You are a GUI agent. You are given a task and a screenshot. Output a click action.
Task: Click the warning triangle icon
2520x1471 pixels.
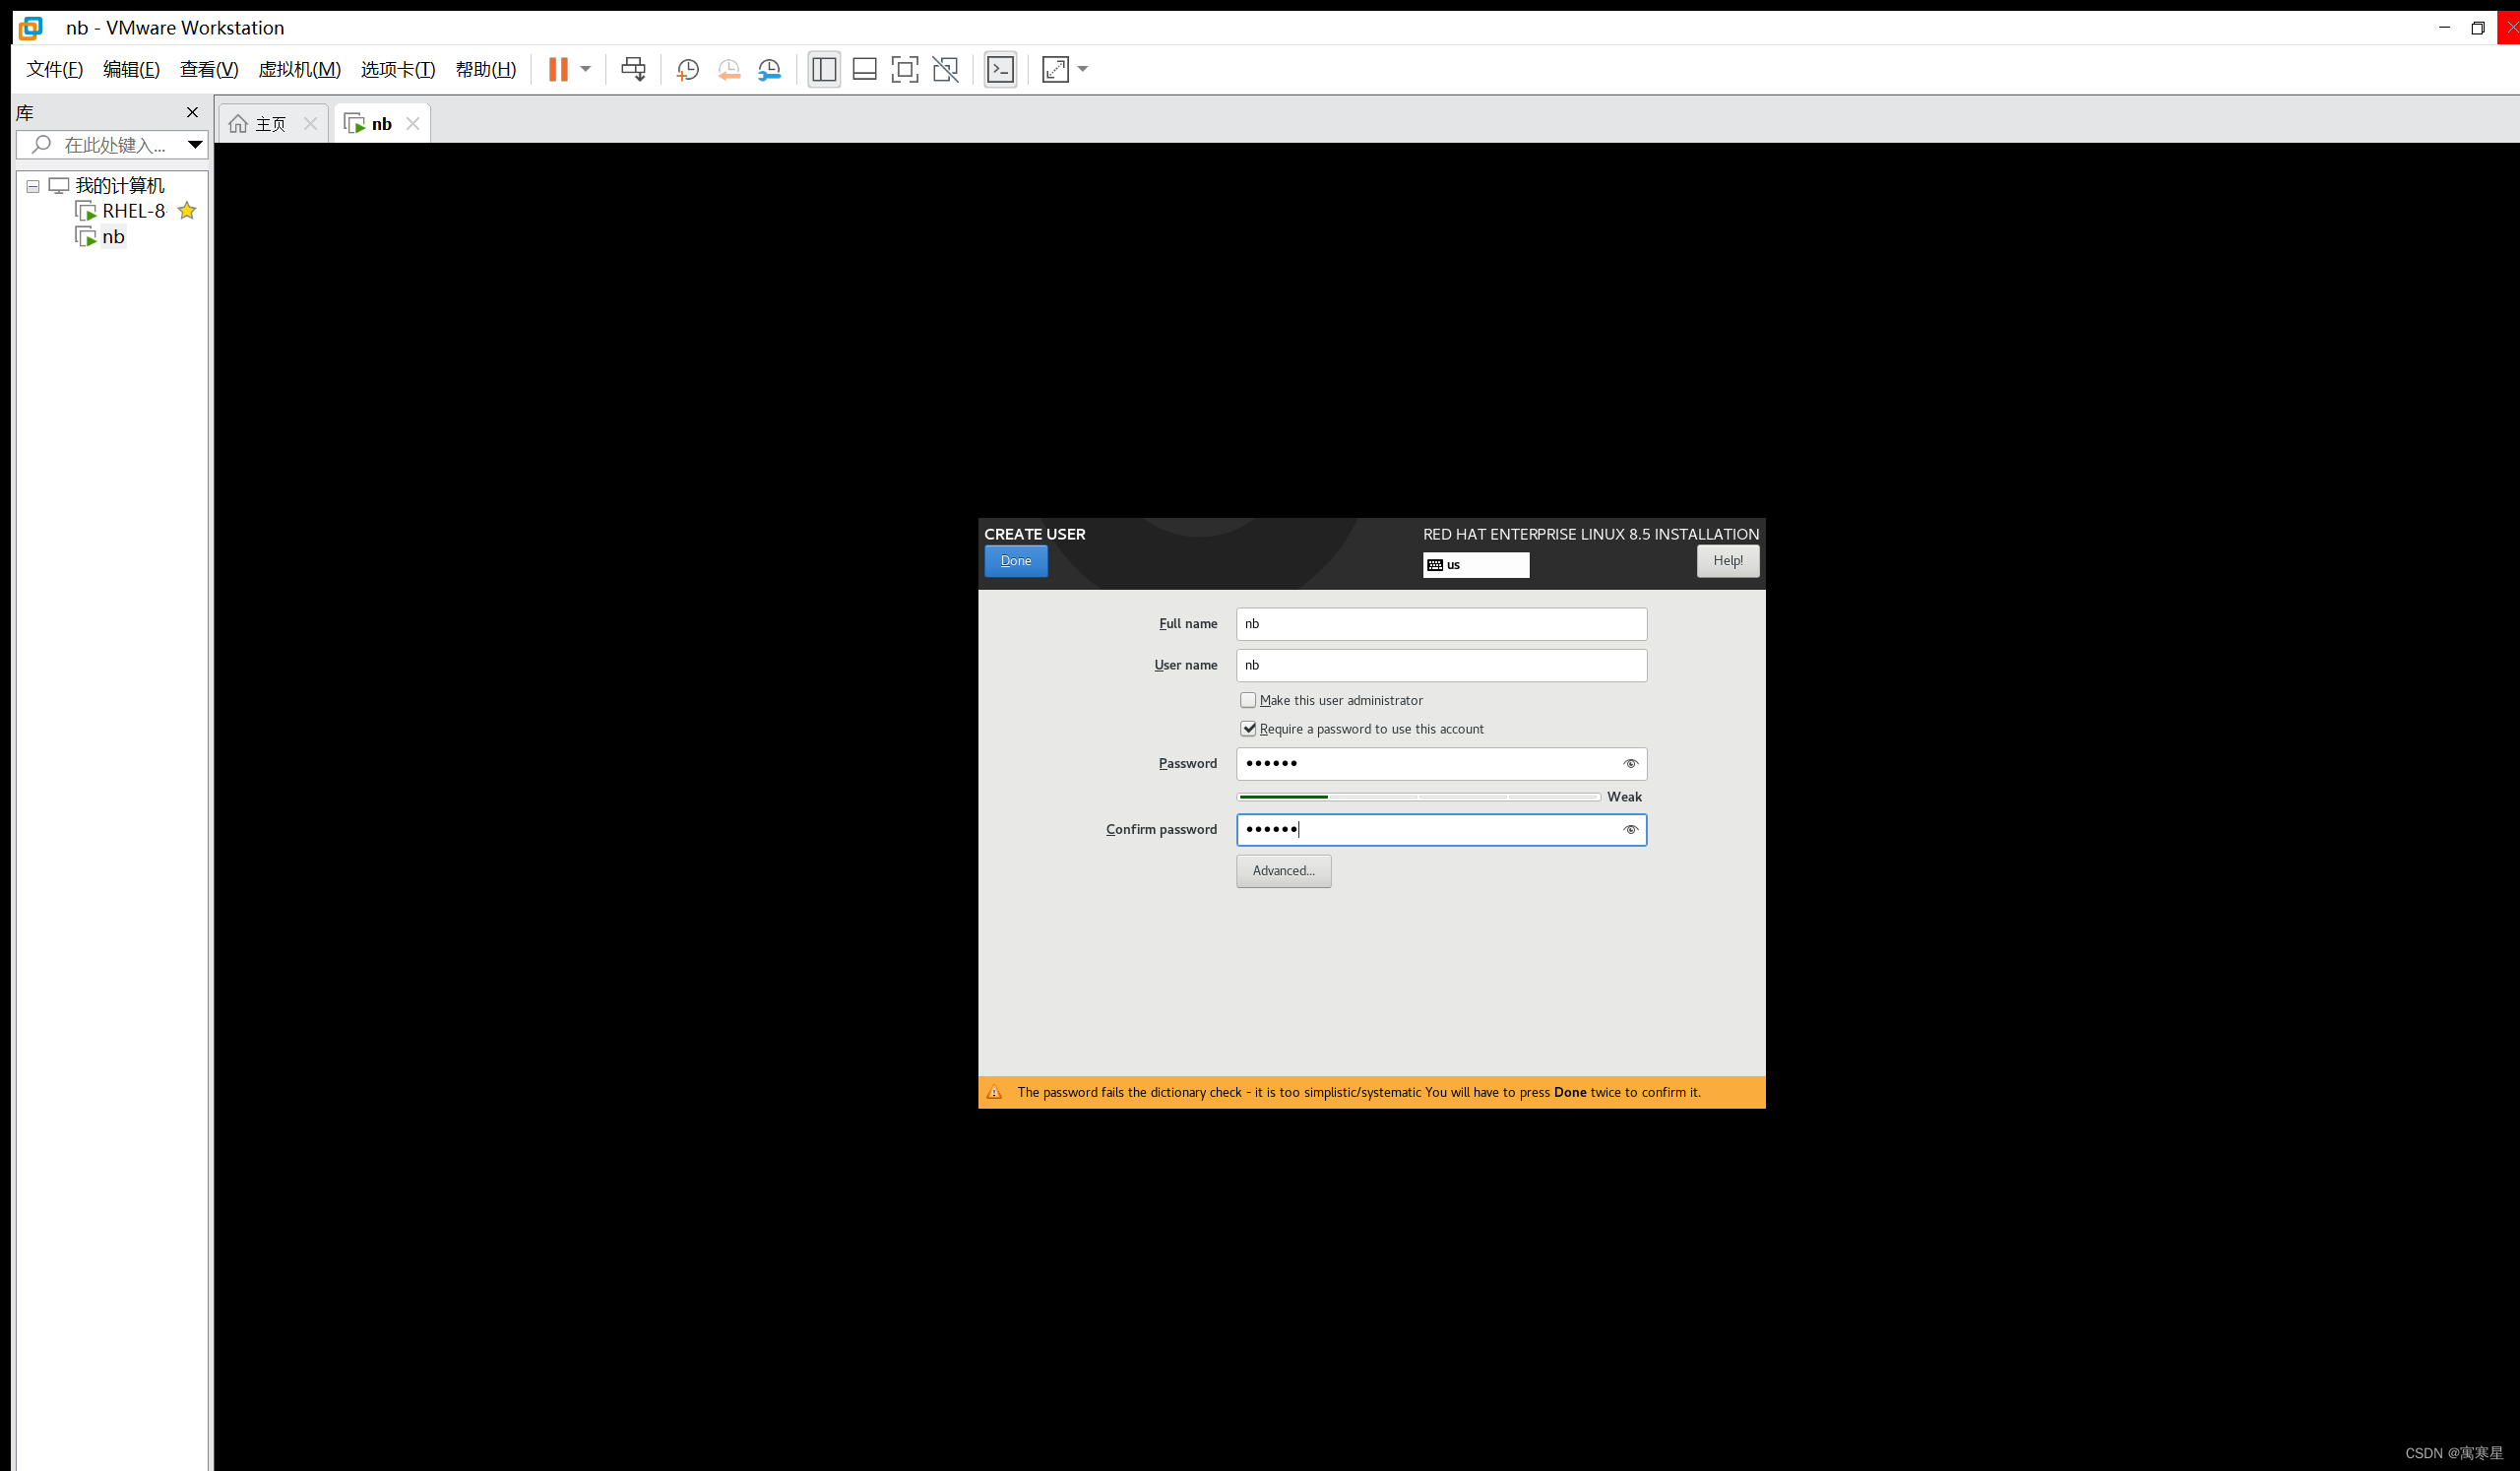click(x=994, y=1093)
